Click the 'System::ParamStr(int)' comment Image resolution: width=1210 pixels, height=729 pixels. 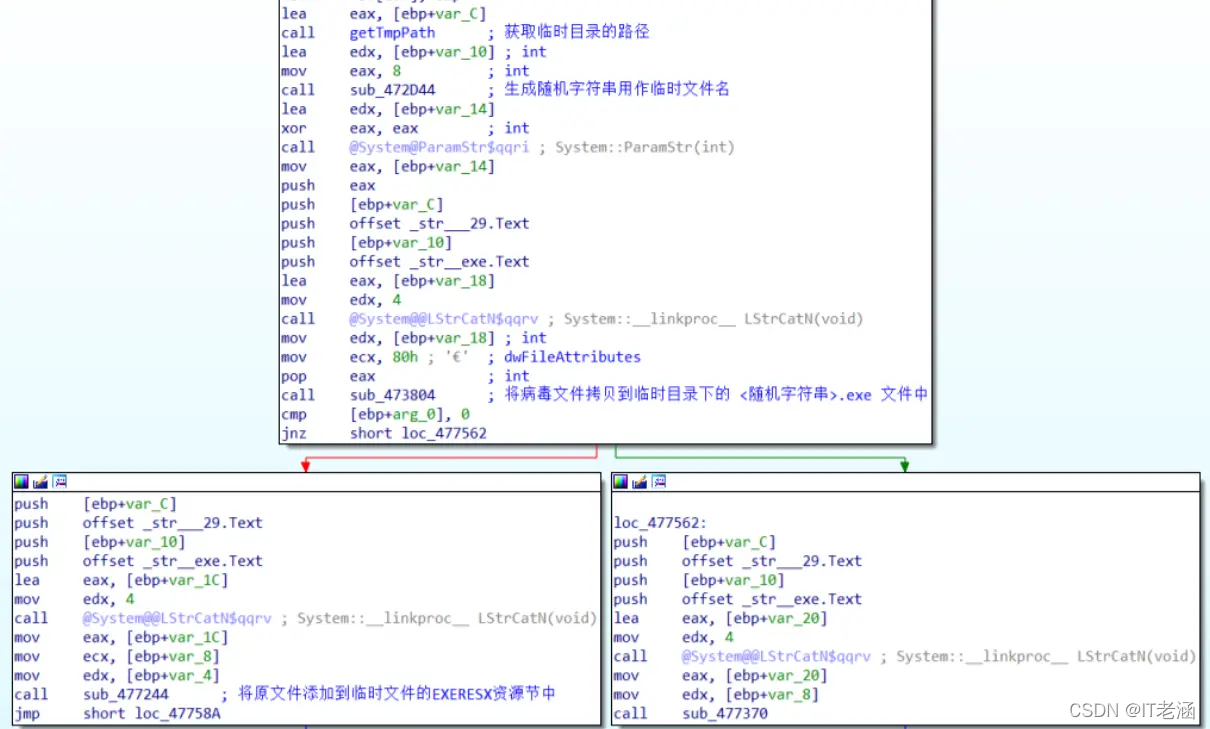[645, 147]
